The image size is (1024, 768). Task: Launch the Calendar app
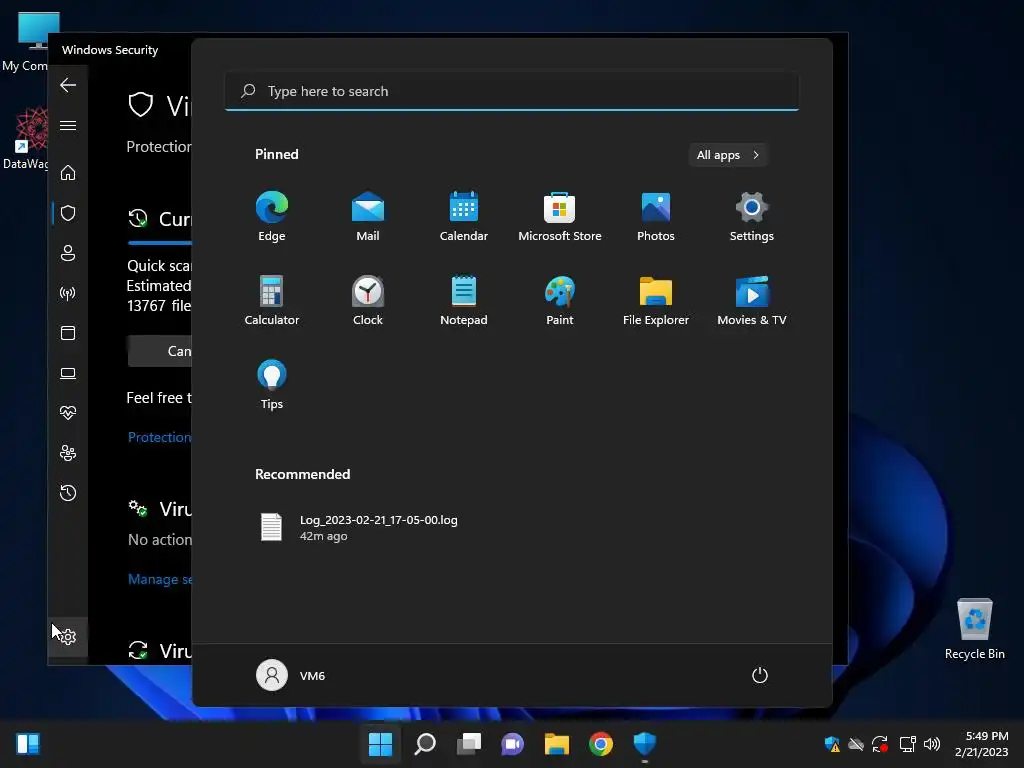464,216
